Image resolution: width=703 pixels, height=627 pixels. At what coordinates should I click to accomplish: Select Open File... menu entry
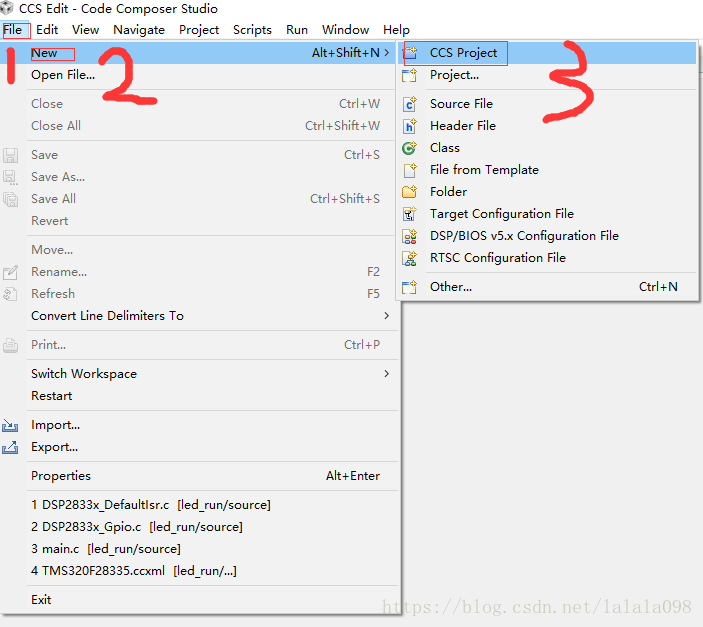(x=197, y=75)
